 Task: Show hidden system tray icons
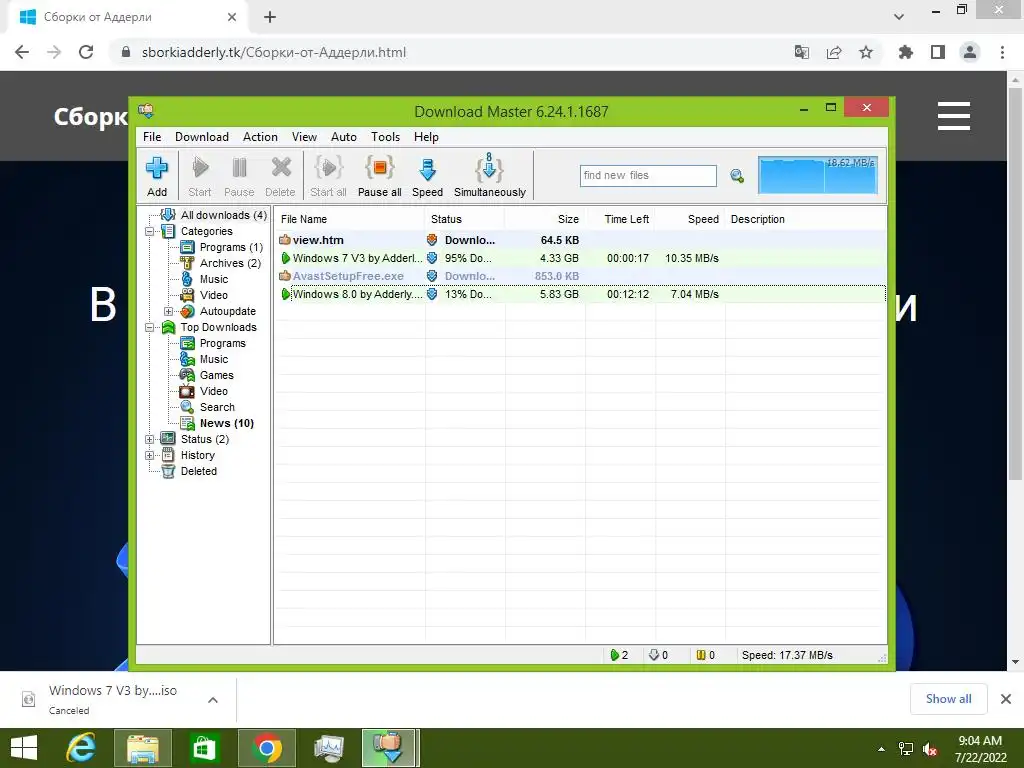(x=882, y=749)
